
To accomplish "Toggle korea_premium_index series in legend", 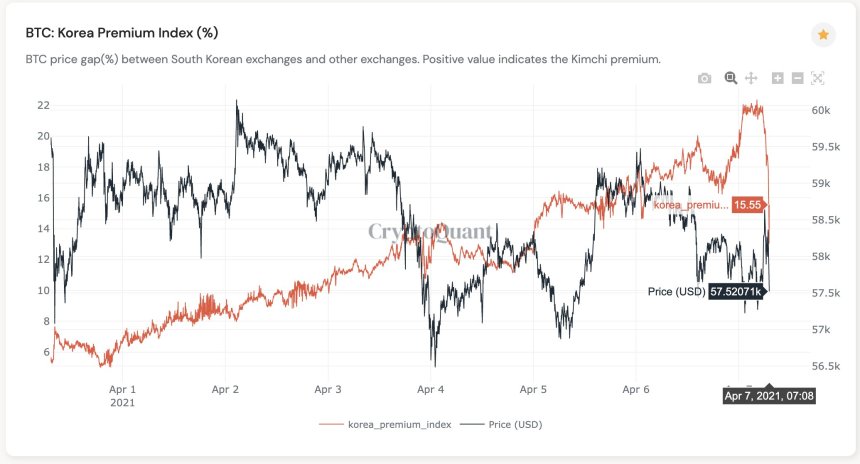I will click(399, 424).
